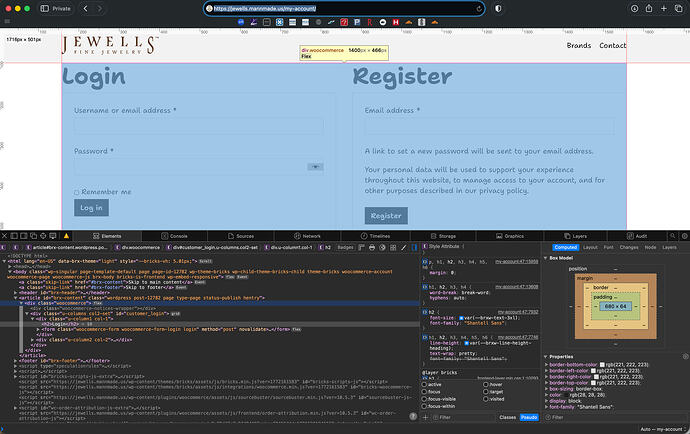The width and height of the screenshot is (690, 434).
Task: Click the Username or email address field
Action: click(x=199, y=126)
